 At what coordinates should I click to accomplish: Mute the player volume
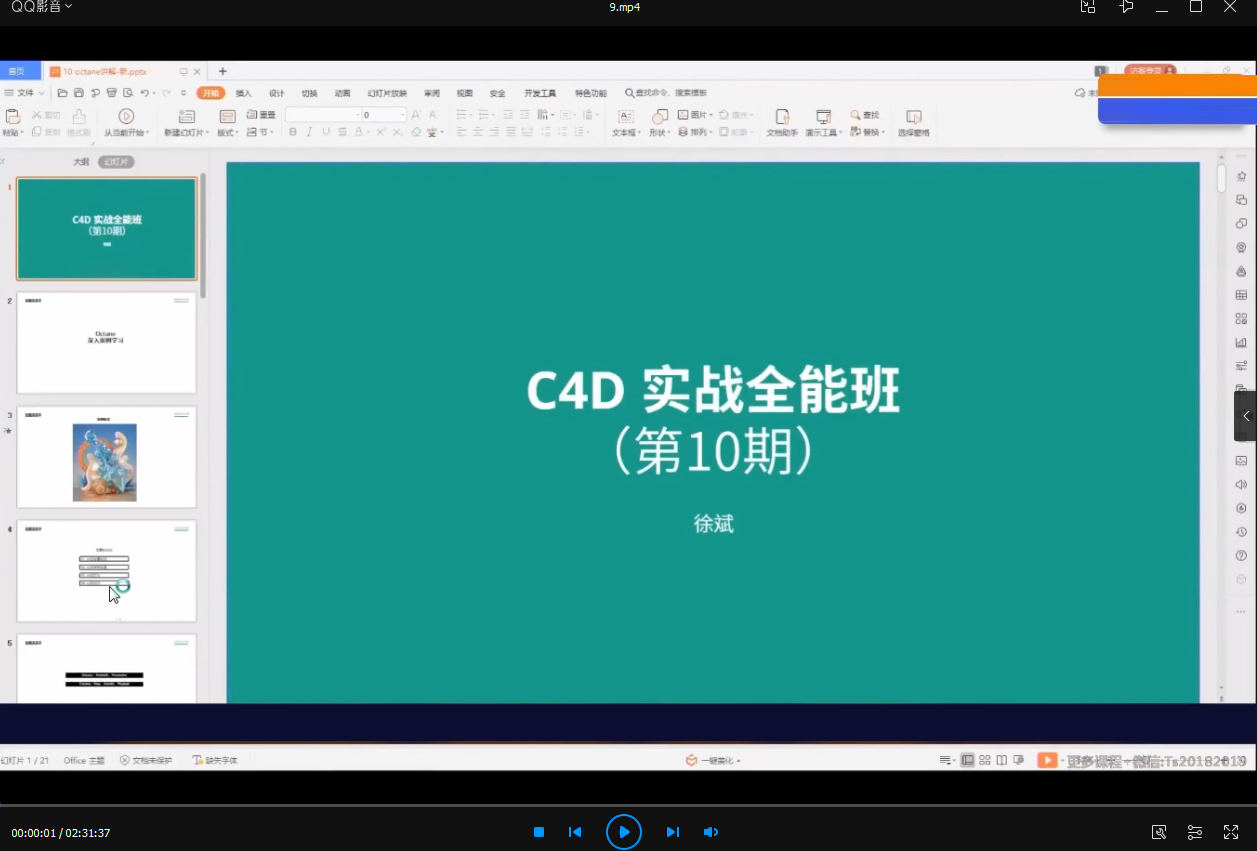coord(711,832)
